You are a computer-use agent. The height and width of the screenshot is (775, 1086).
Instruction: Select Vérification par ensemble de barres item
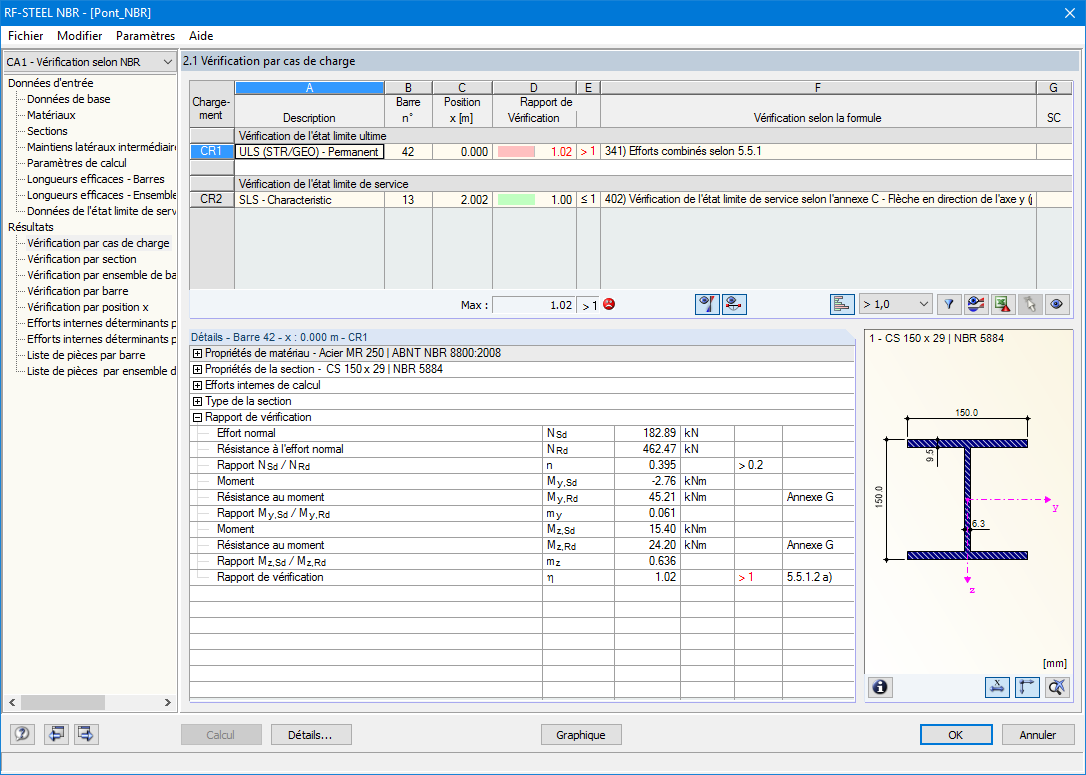pyautogui.click(x=102, y=275)
